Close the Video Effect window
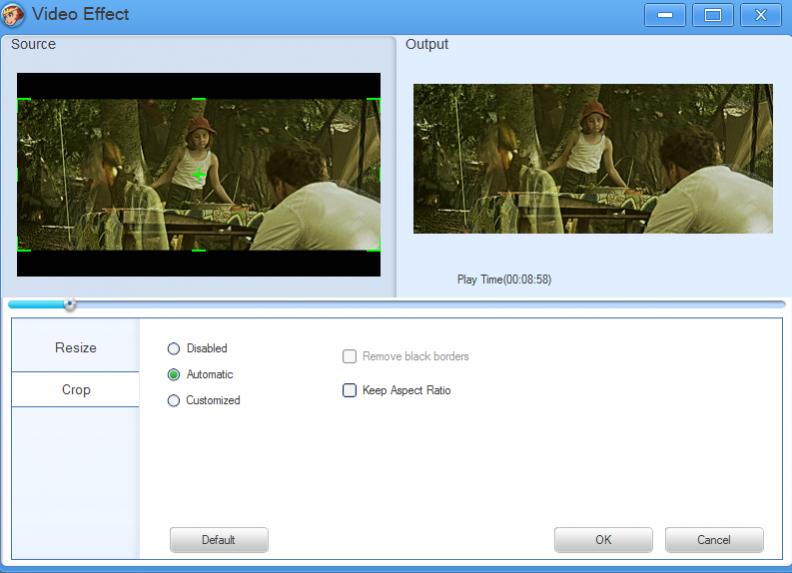This screenshot has width=792, height=573. click(761, 15)
